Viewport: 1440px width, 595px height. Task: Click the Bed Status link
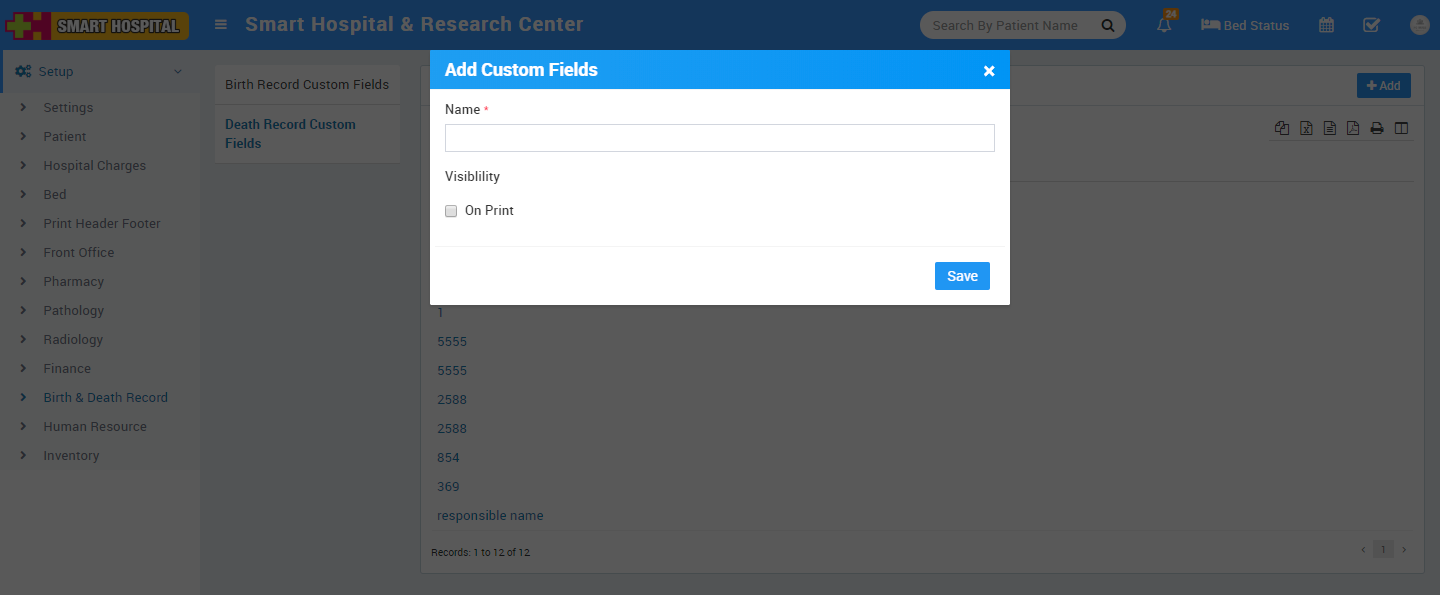pyautogui.click(x=1245, y=26)
